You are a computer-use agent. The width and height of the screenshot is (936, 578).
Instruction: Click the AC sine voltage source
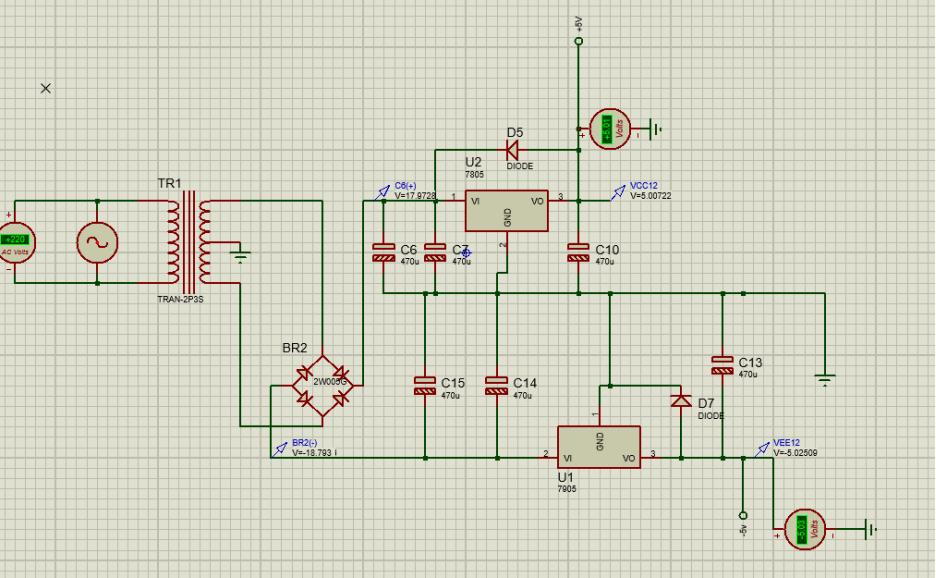(97, 242)
